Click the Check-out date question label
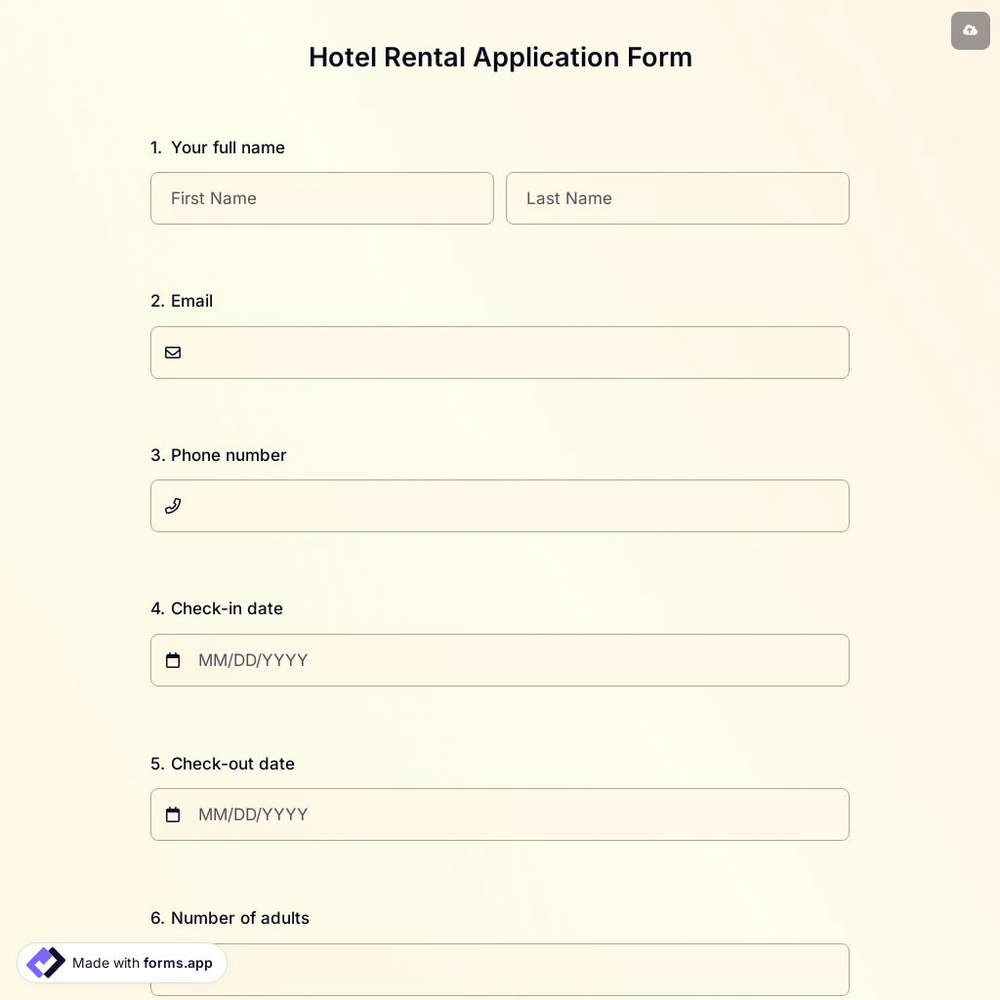 (222, 762)
